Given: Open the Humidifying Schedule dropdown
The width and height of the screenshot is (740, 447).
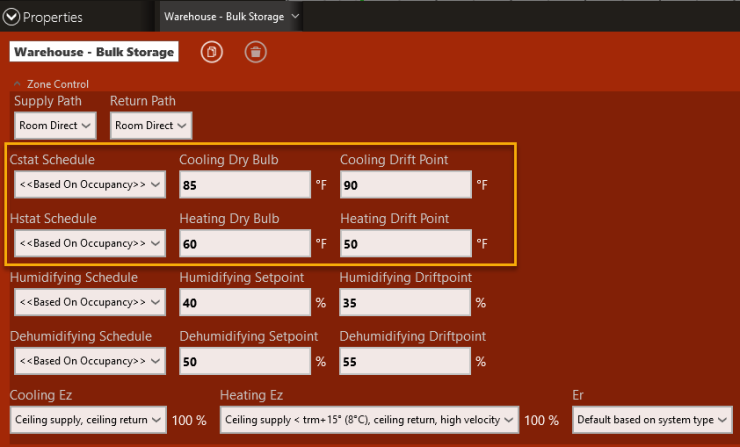Looking at the screenshot, I should 90,302.
